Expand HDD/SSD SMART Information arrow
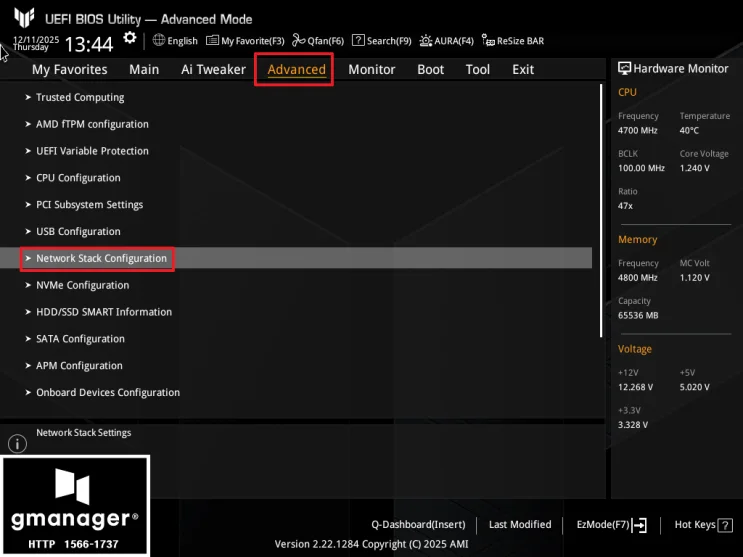The image size is (743, 557). 28,312
